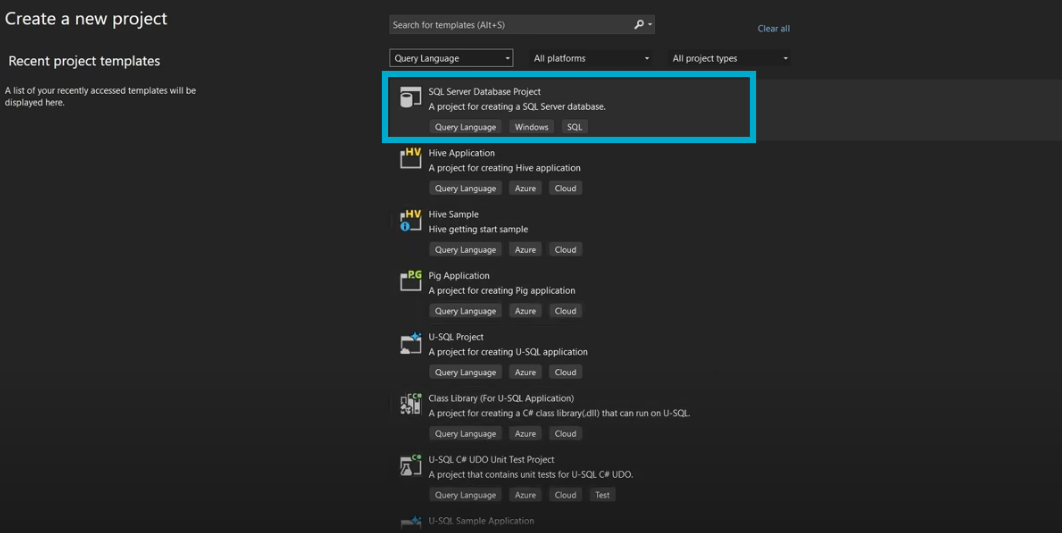Select Class Library (For U-SQL Application) title
Viewport: 1062px width, 533px height.
[x=501, y=398]
